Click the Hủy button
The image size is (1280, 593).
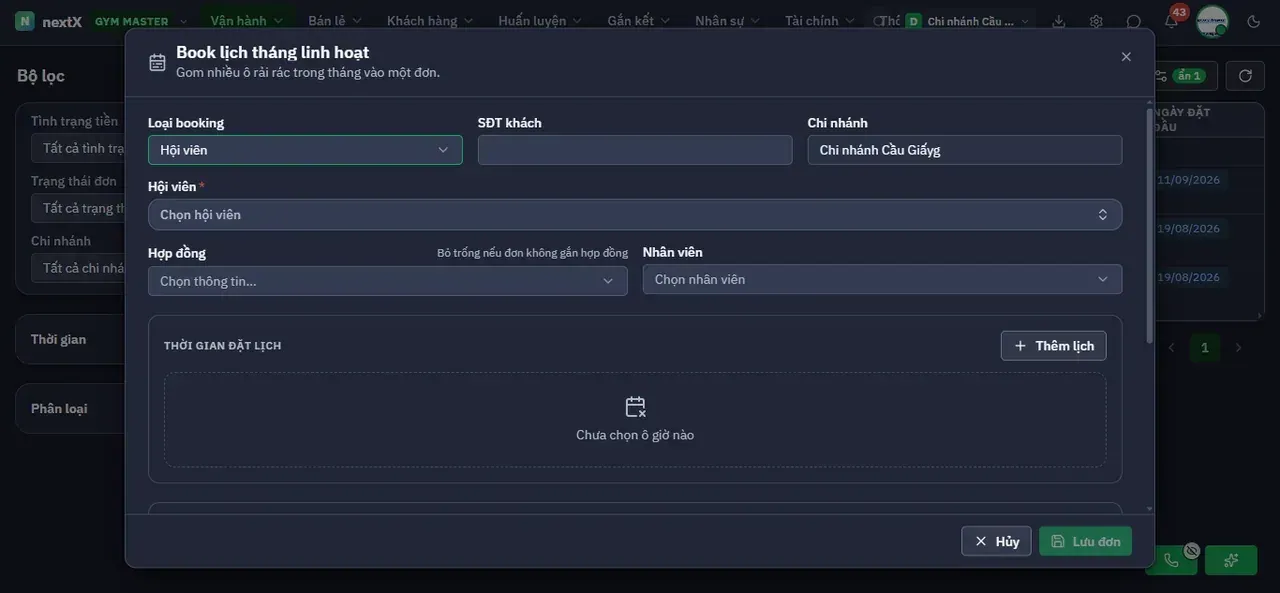pyautogui.click(x=996, y=541)
